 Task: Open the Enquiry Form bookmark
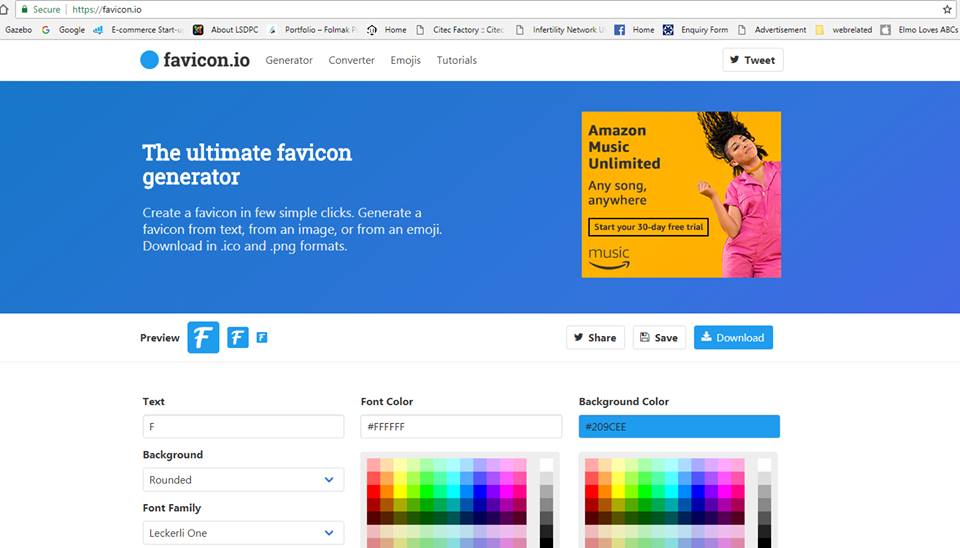[695, 30]
